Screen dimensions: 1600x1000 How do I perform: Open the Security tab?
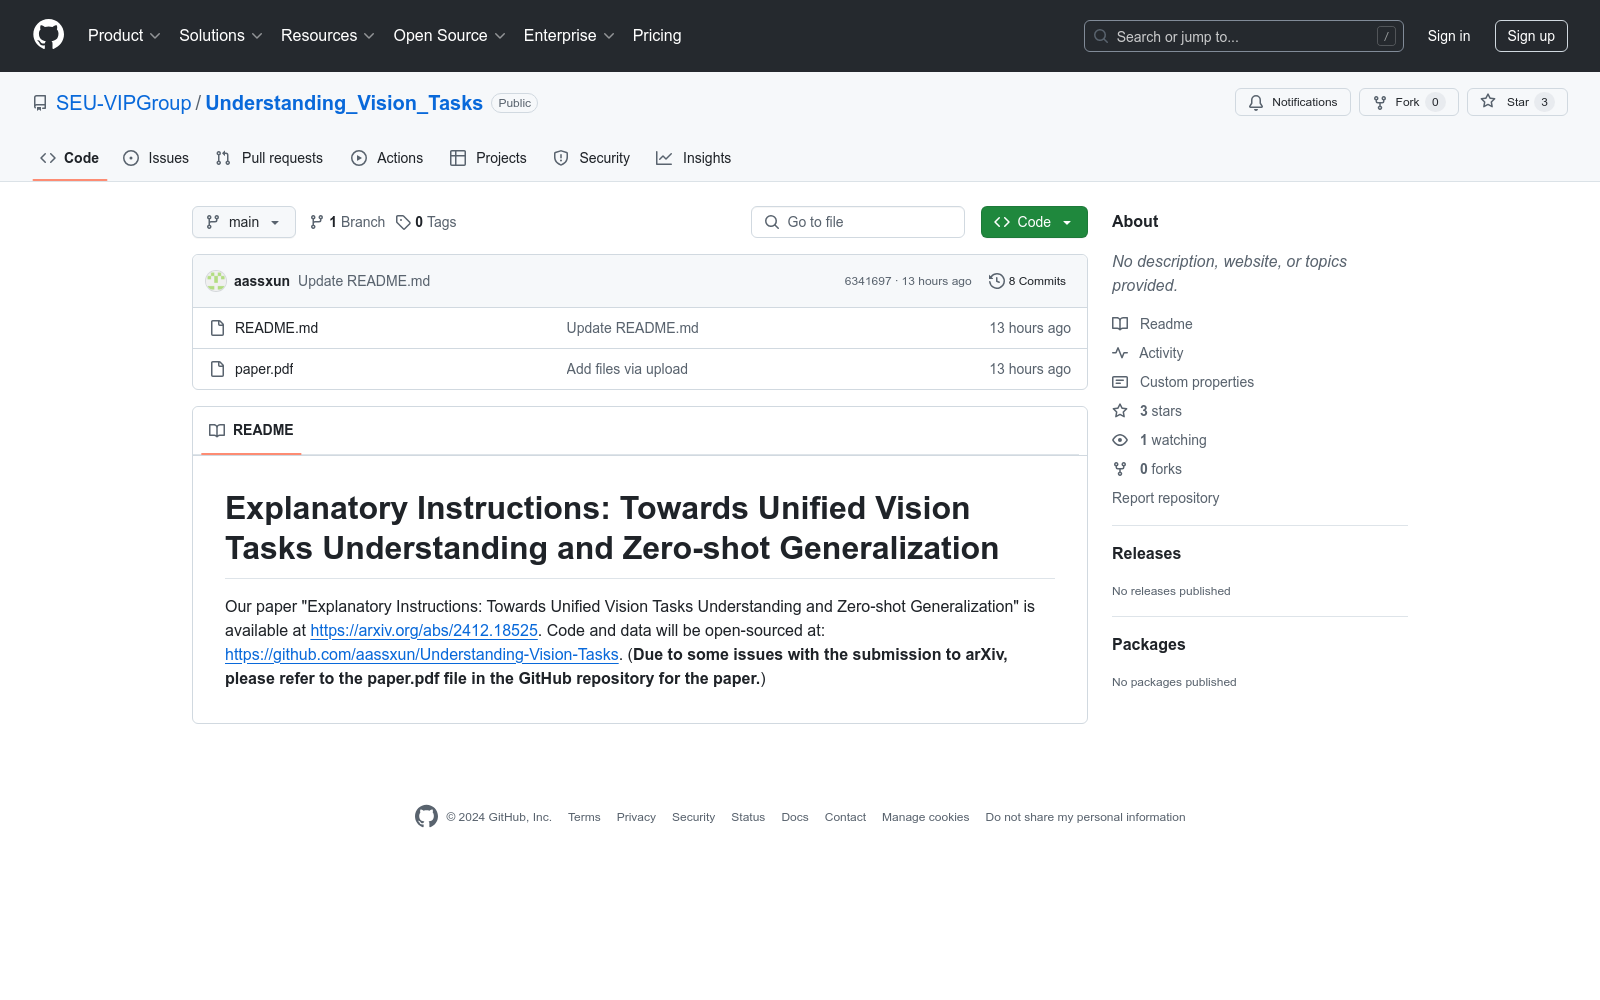[592, 158]
